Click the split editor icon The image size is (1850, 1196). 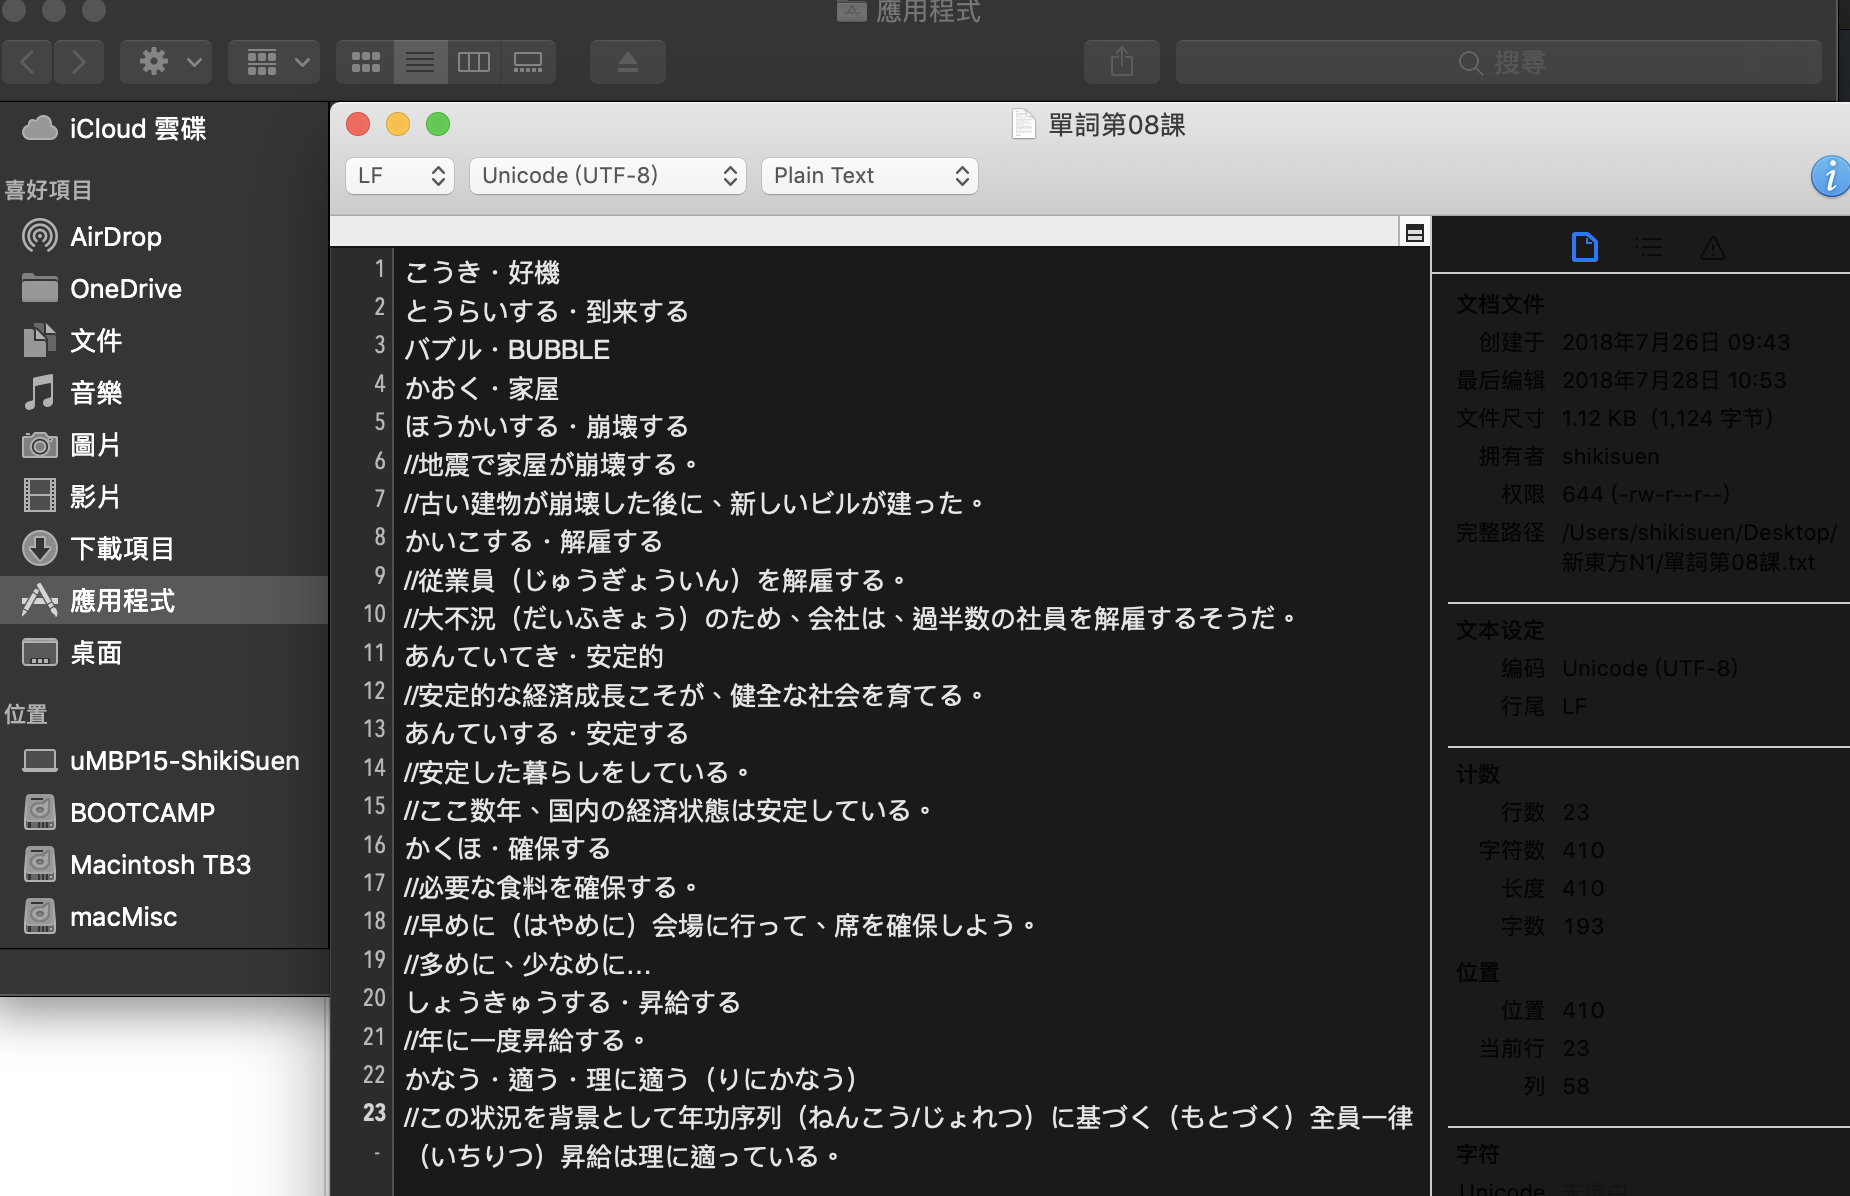click(x=1414, y=233)
